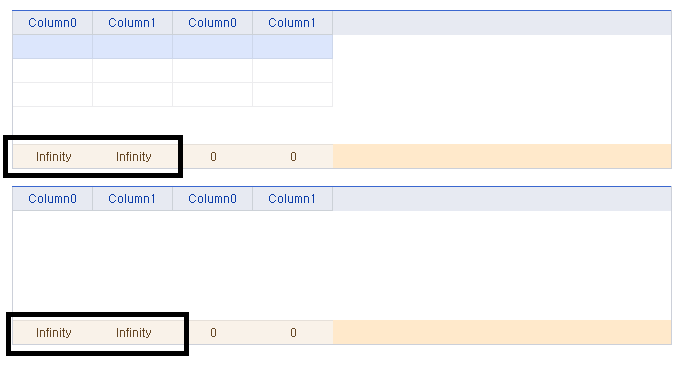This screenshot has width=684, height=366.
Task: Click third row's first cell in upper grid
Action: pyautogui.click(x=52, y=94)
